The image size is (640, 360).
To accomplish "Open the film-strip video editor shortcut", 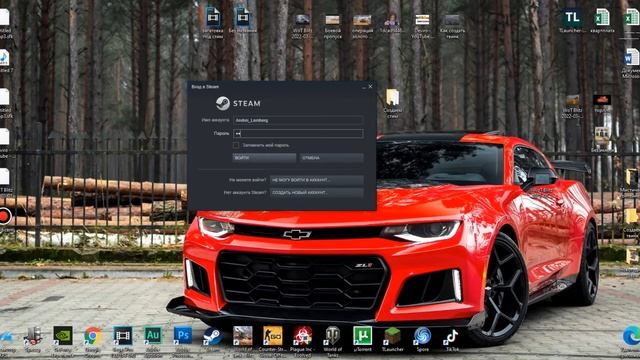I will pyautogui.click(x=122, y=336).
